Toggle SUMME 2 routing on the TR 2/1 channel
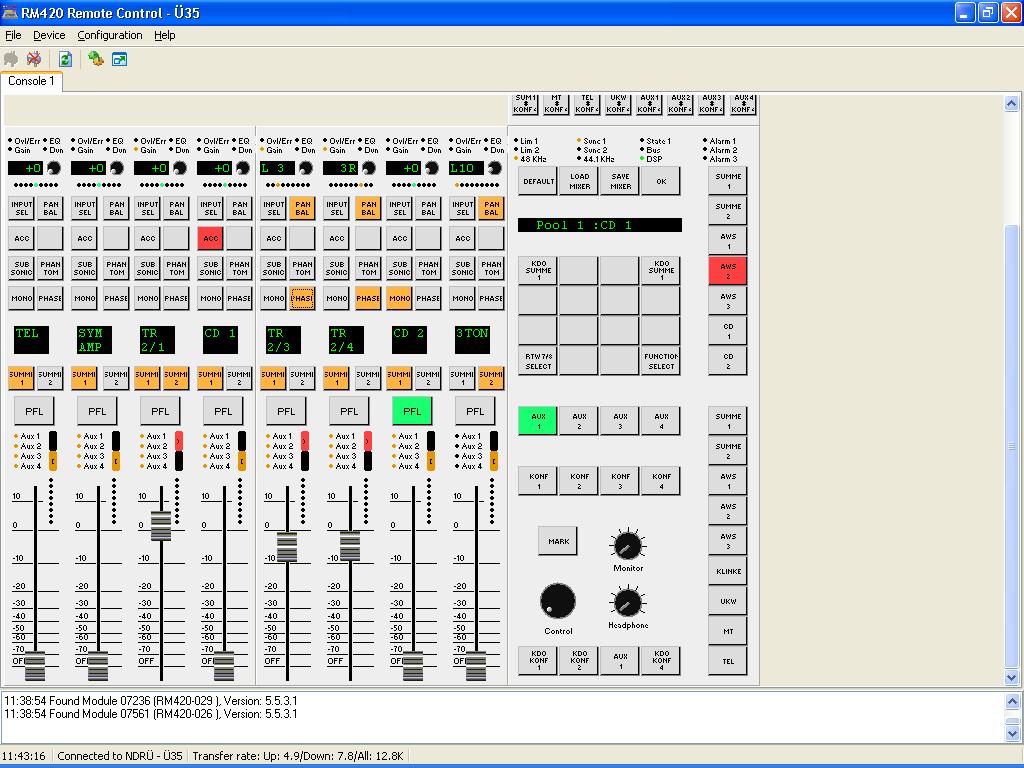This screenshot has height=768, width=1024. (x=176, y=378)
